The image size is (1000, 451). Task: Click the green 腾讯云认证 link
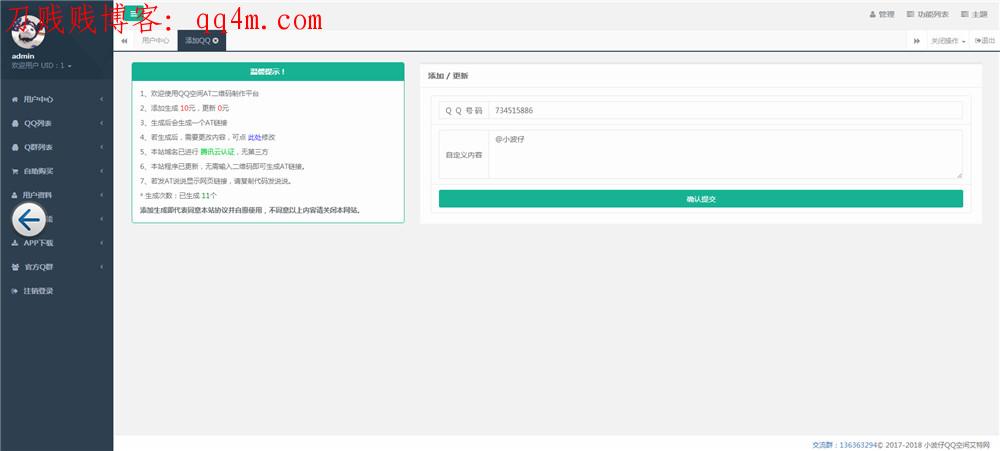point(217,152)
